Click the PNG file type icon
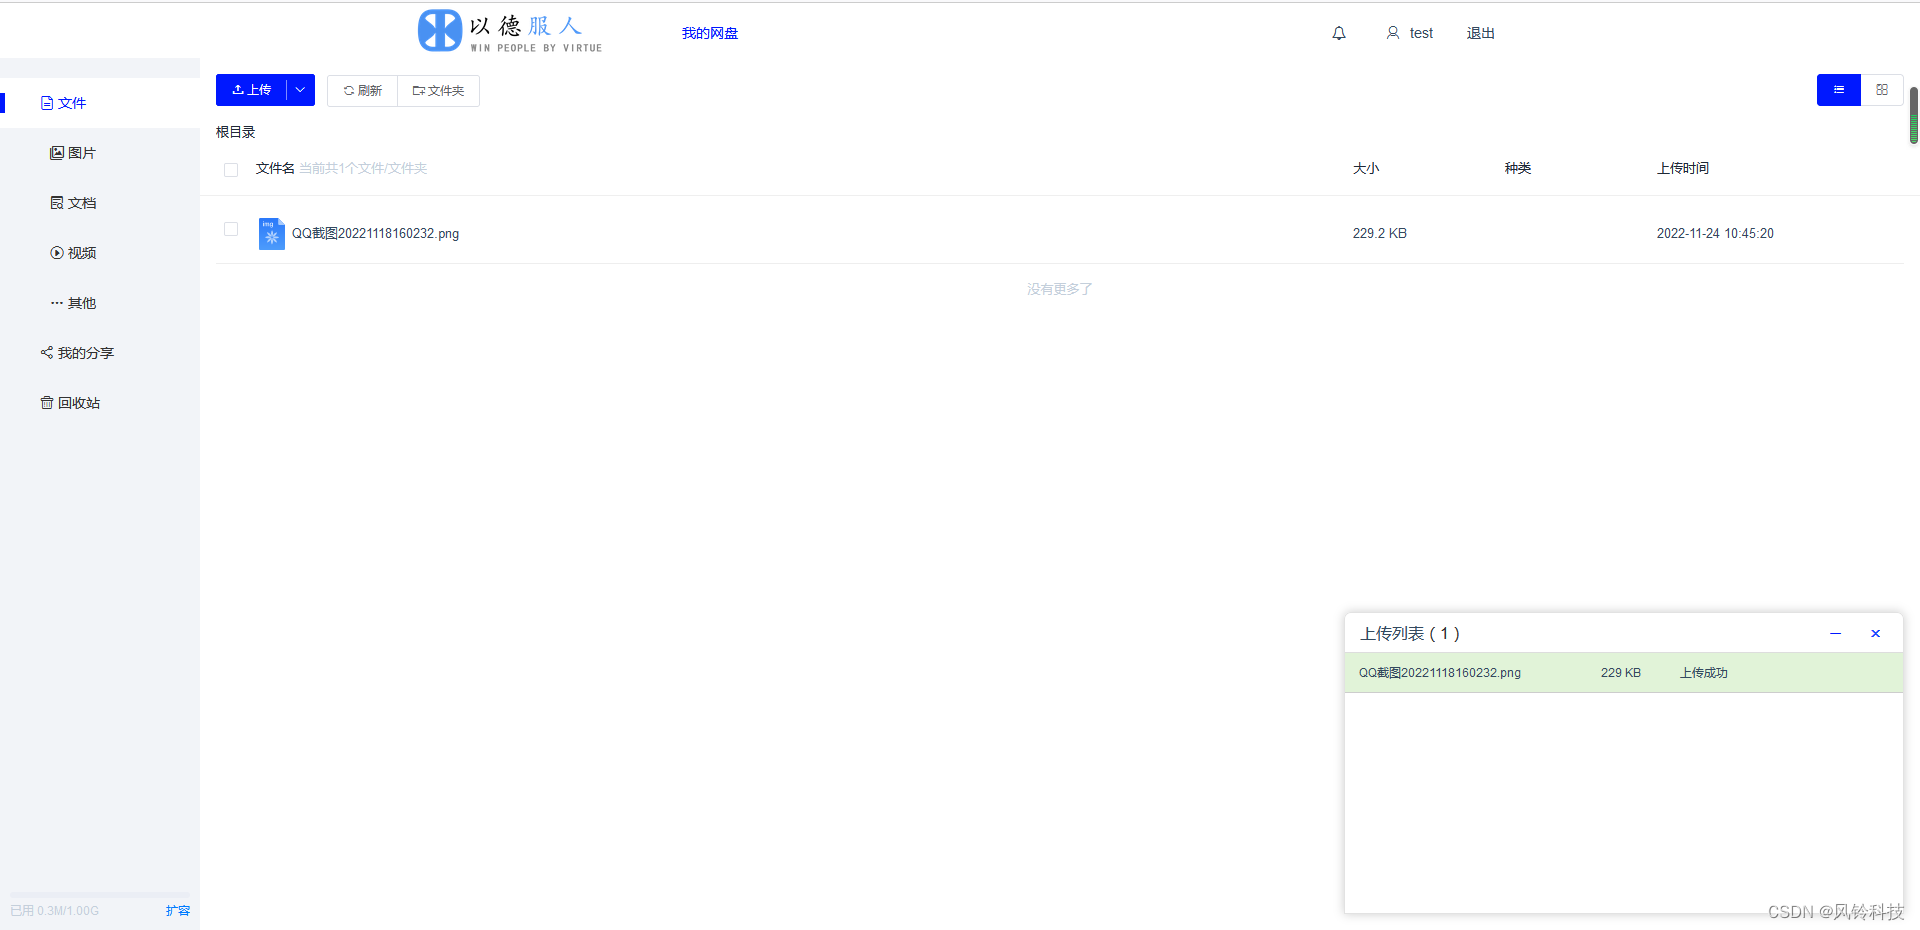1920x930 pixels. pos(272,234)
